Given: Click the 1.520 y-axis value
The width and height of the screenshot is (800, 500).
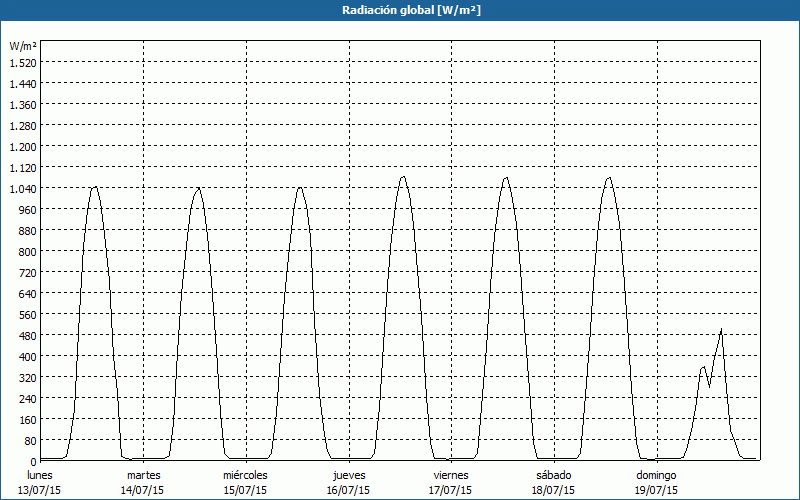Looking at the screenshot, I should [x=22, y=62].
